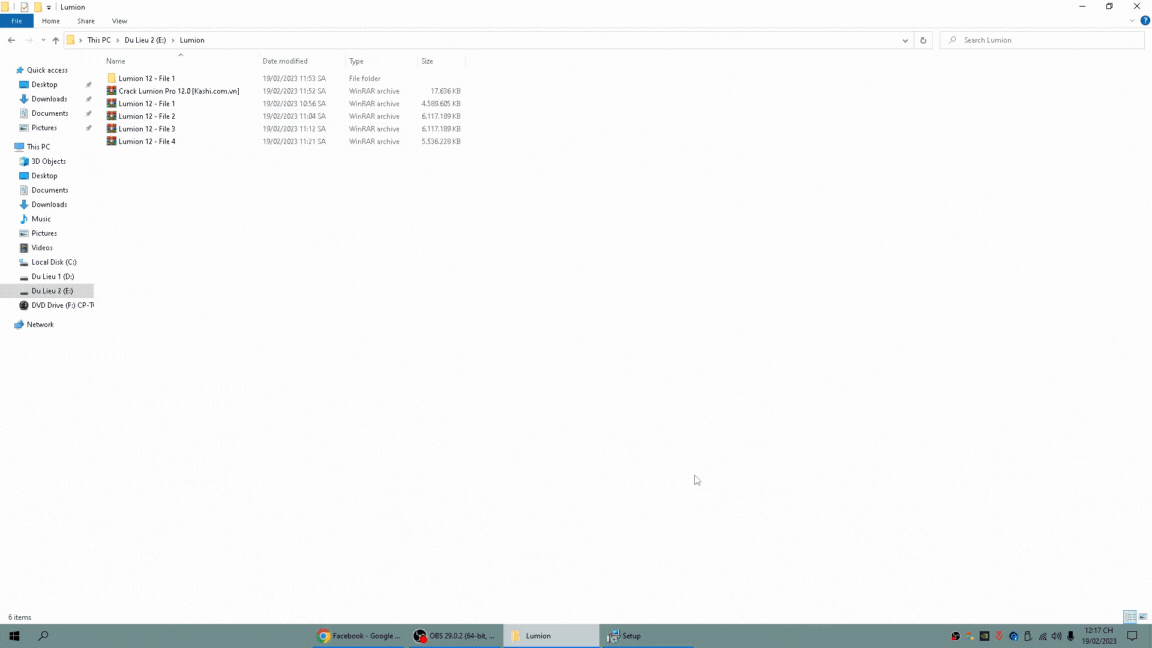
Task: Click size value 5.536.228 KB
Action: click(441, 141)
